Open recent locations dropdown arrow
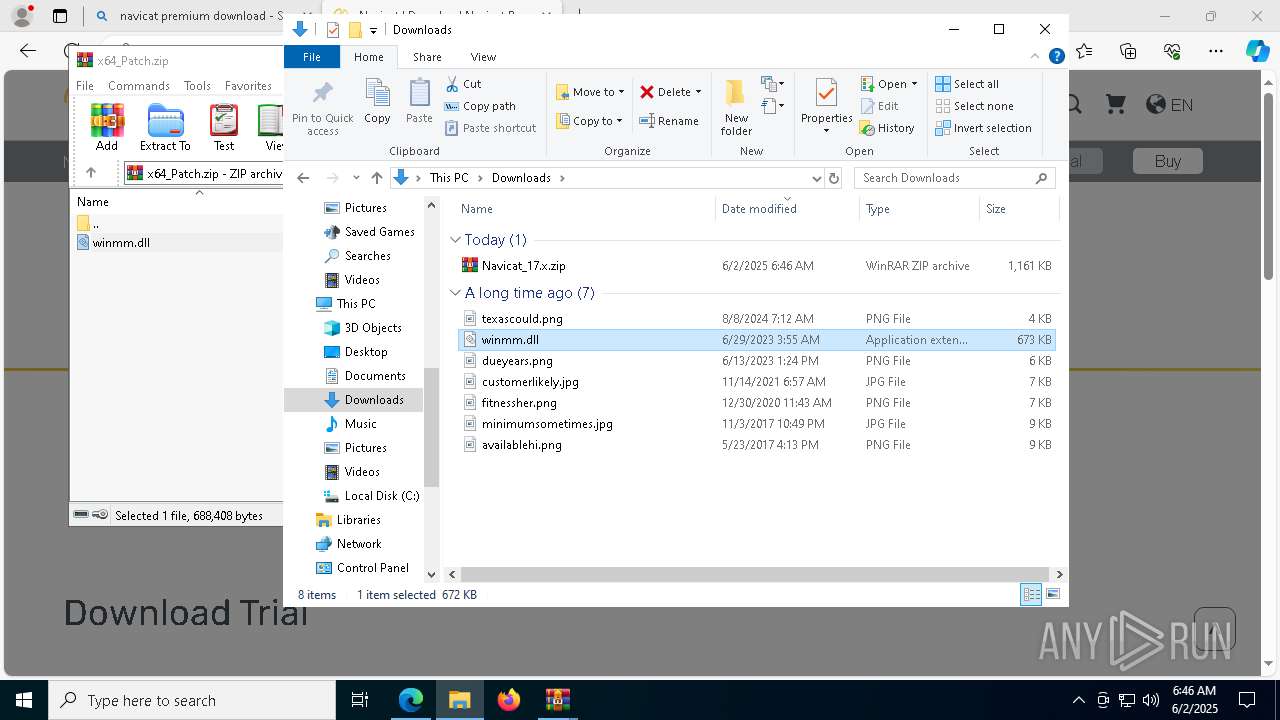 point(356,178)
